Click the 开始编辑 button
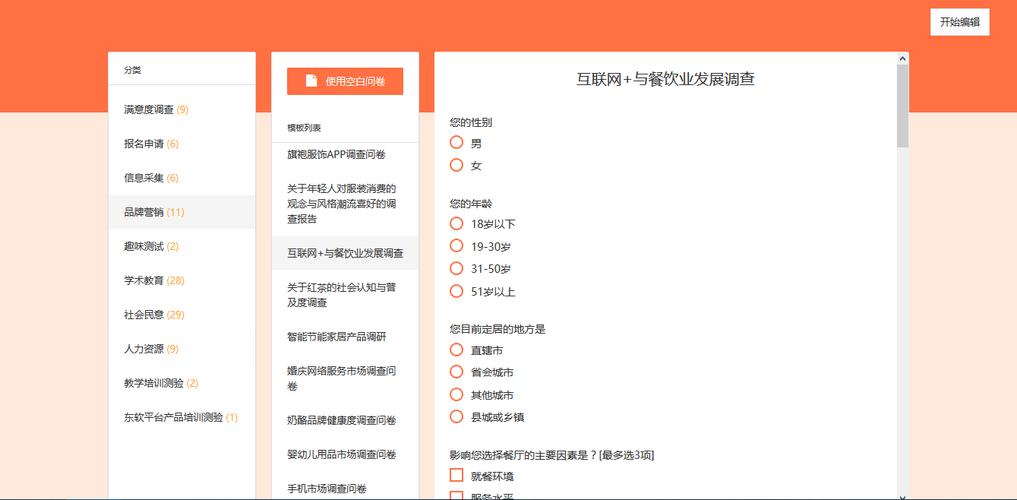Image resolution: width=1017 pixels, height=500 pixels. [959, 22]
